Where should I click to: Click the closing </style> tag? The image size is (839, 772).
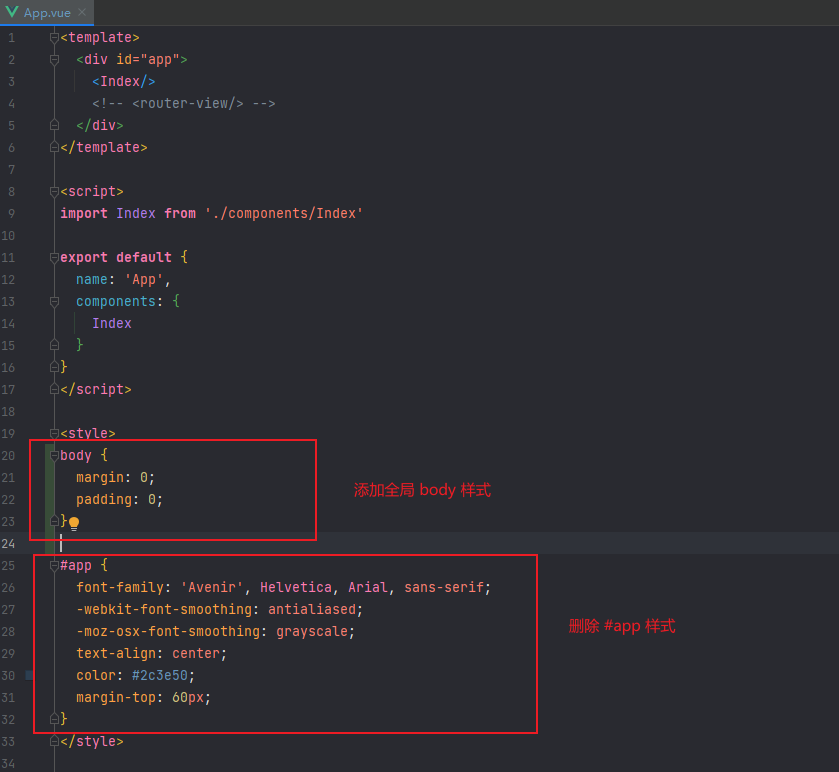pyautogui.click(x=92, y=742)
